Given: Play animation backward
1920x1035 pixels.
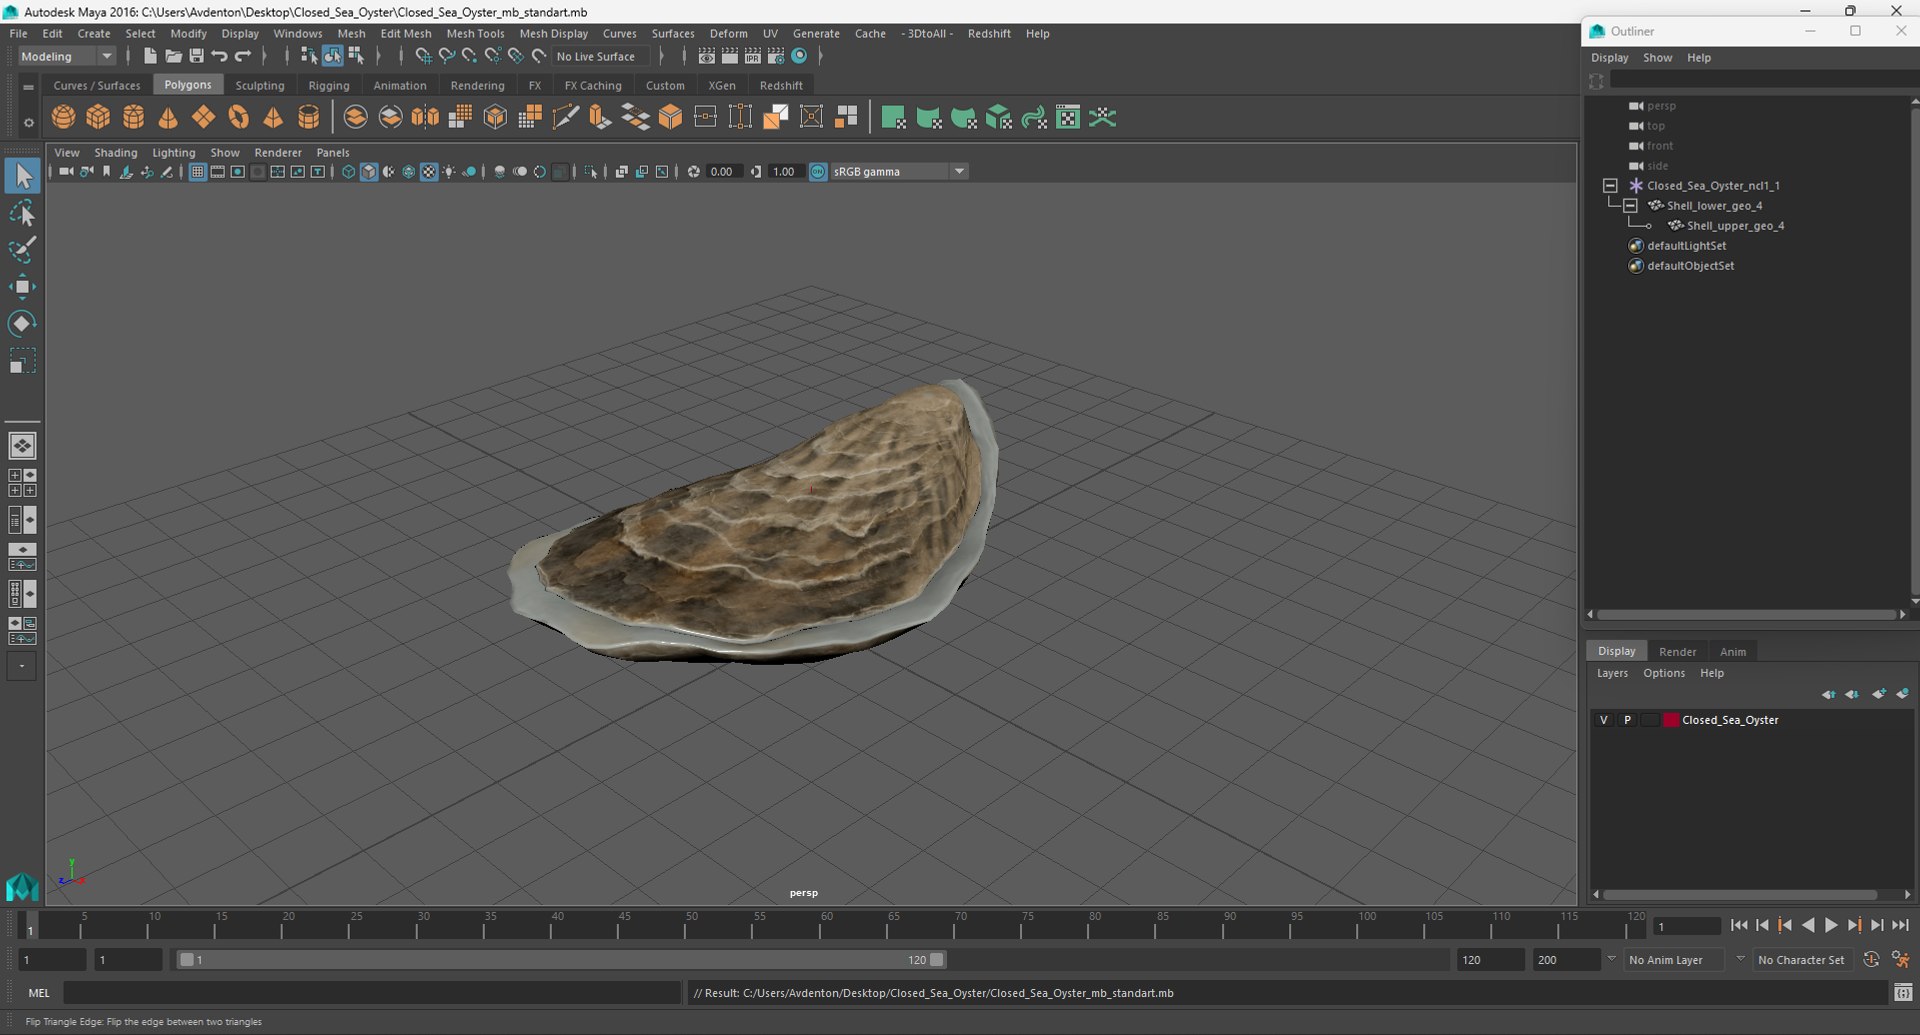Looking at the screenshot, I should point(1808,926).
